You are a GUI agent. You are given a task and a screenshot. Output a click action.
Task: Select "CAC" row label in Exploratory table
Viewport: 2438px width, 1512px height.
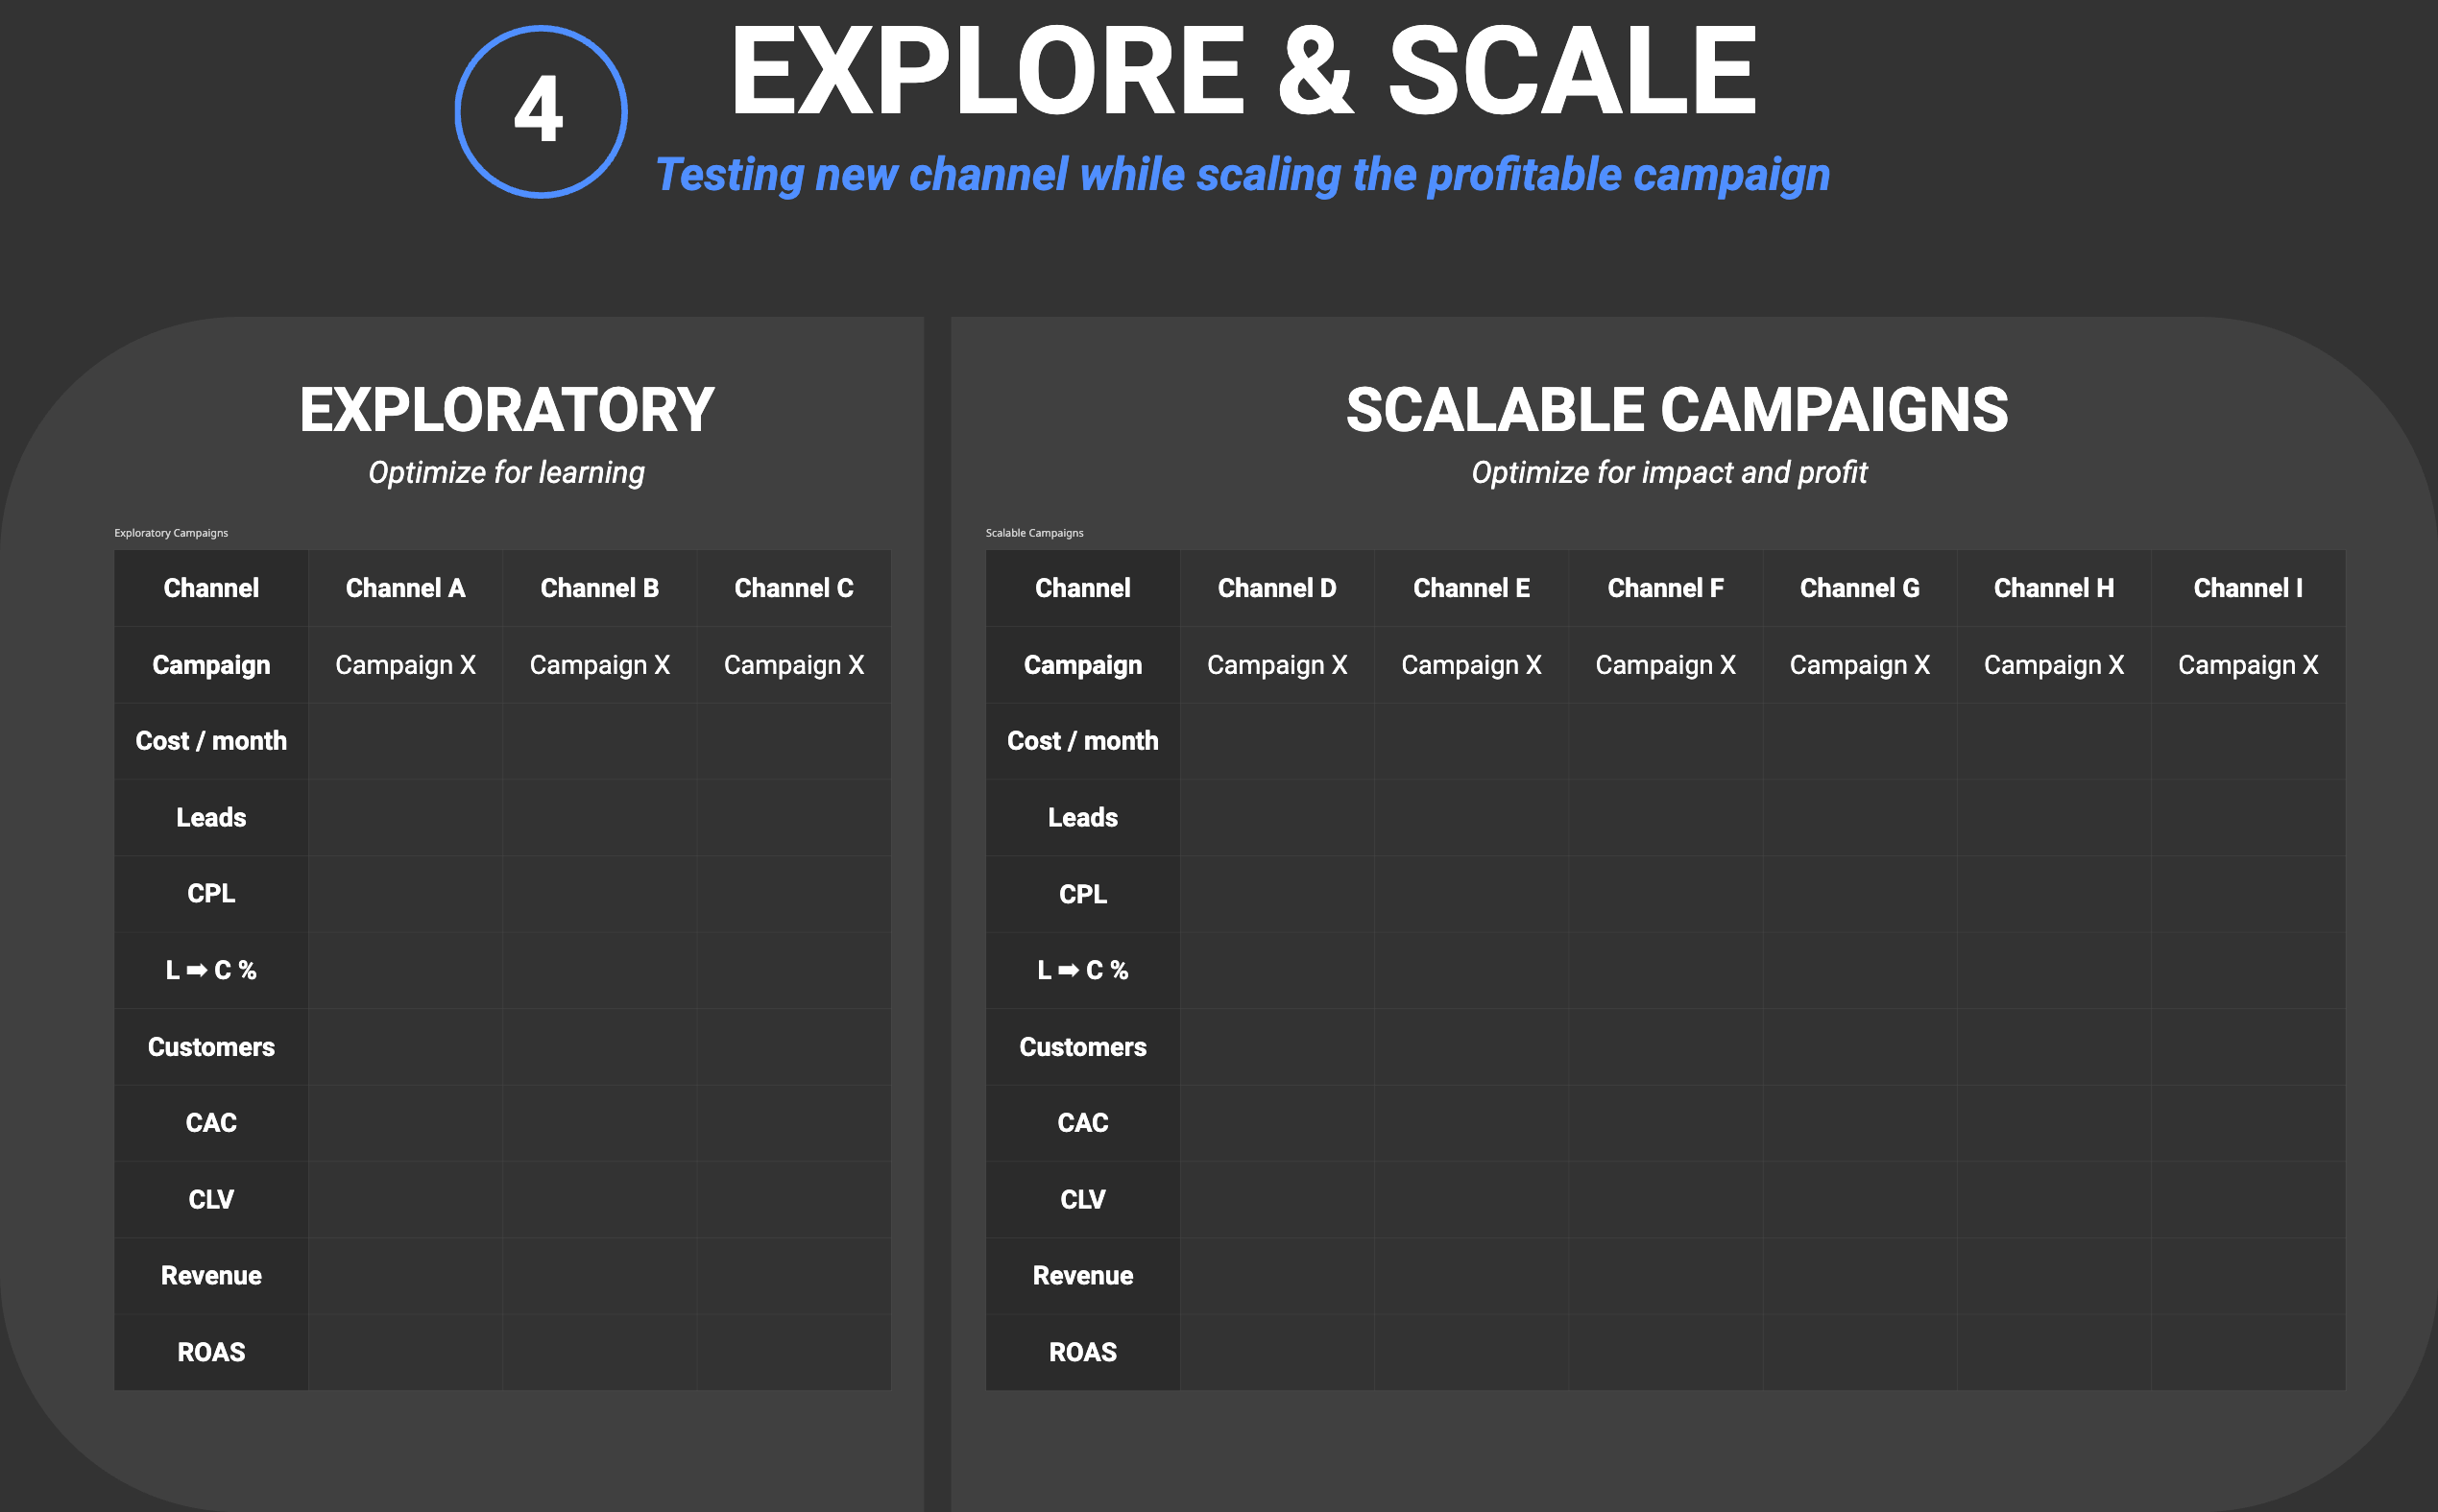211,1123
